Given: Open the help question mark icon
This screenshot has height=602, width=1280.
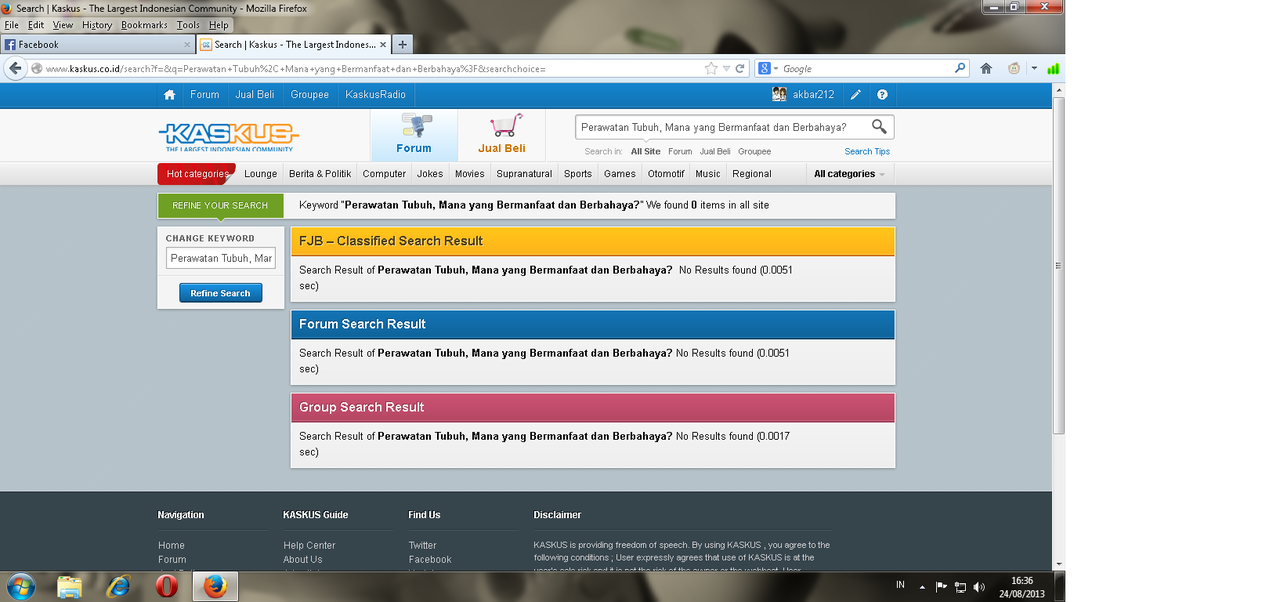Looking at the screenshot, I should point(882,95).
